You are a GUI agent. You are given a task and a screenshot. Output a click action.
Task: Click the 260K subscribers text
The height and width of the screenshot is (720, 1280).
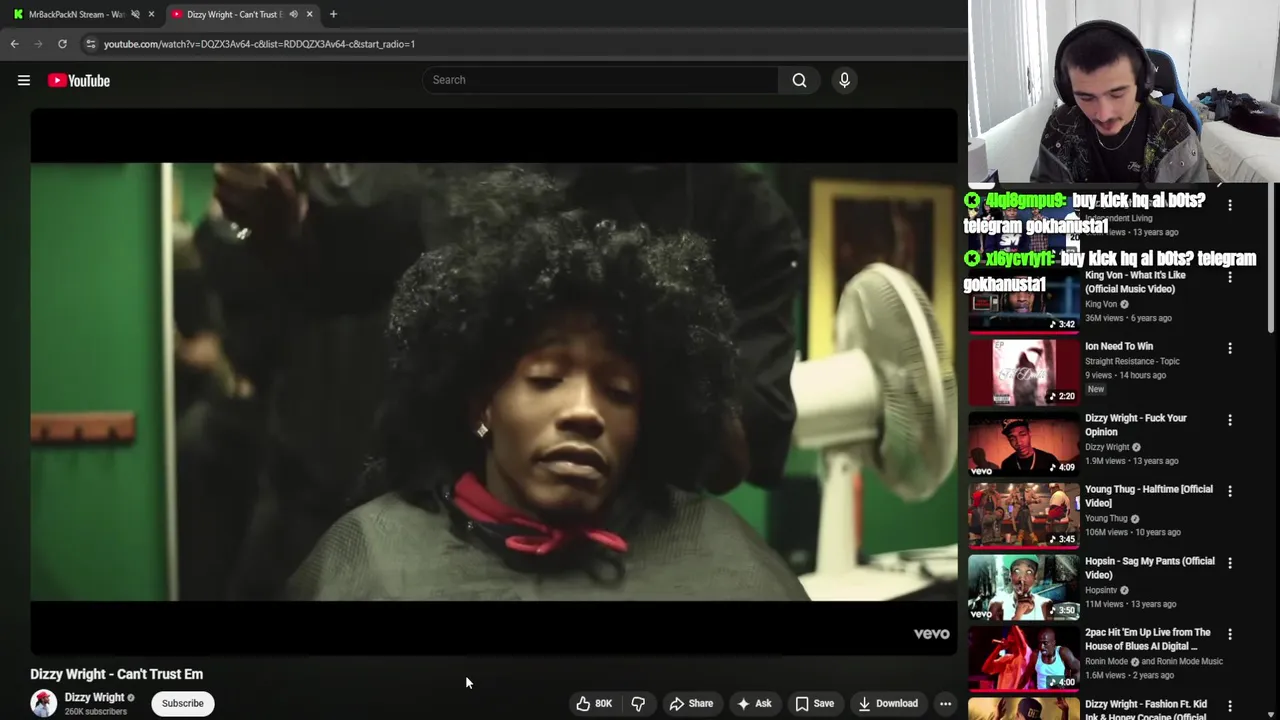(96, 712)
